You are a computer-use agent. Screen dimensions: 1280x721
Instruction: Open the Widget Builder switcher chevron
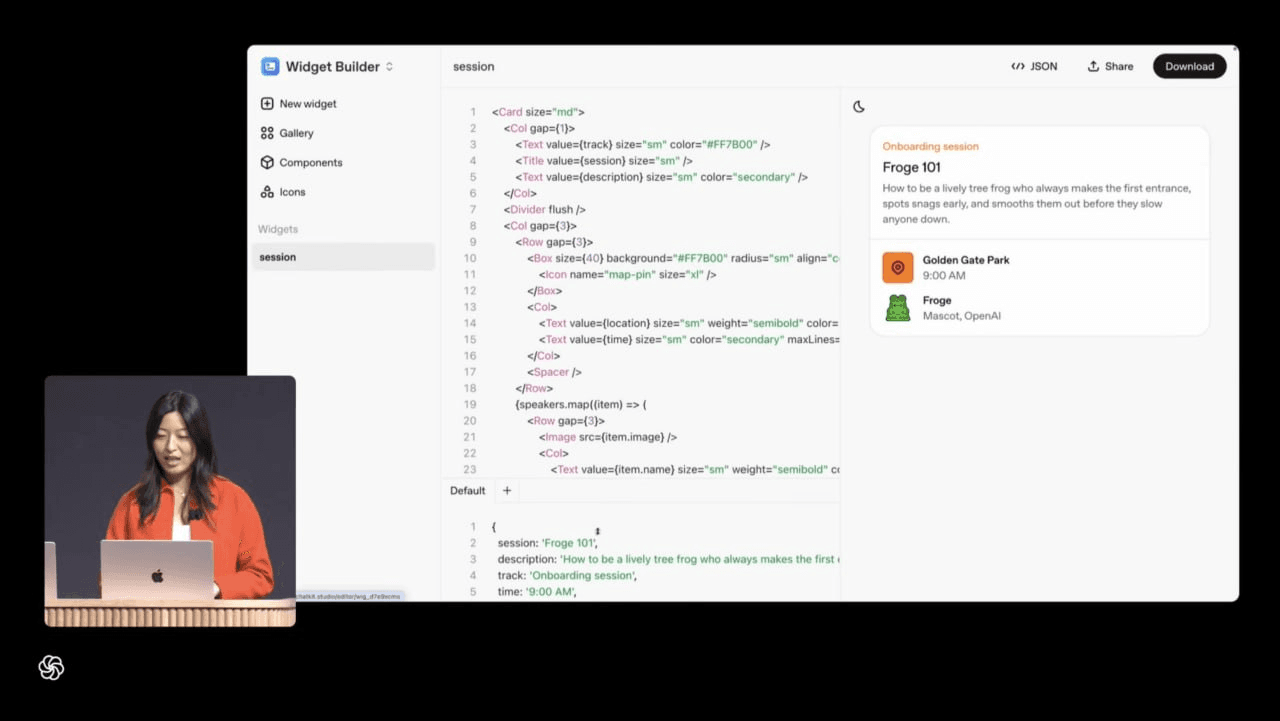390,67
